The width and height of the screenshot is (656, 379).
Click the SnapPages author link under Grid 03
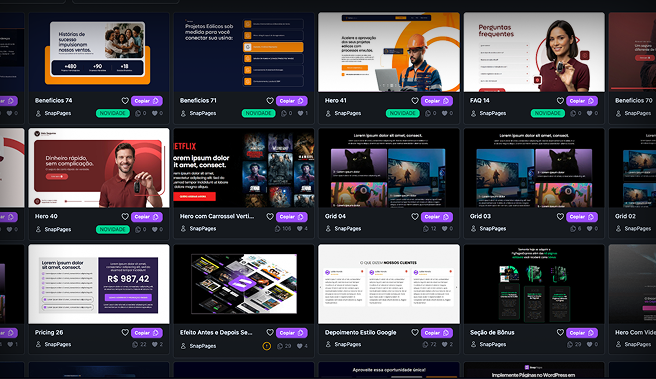(x=492, y=229)
